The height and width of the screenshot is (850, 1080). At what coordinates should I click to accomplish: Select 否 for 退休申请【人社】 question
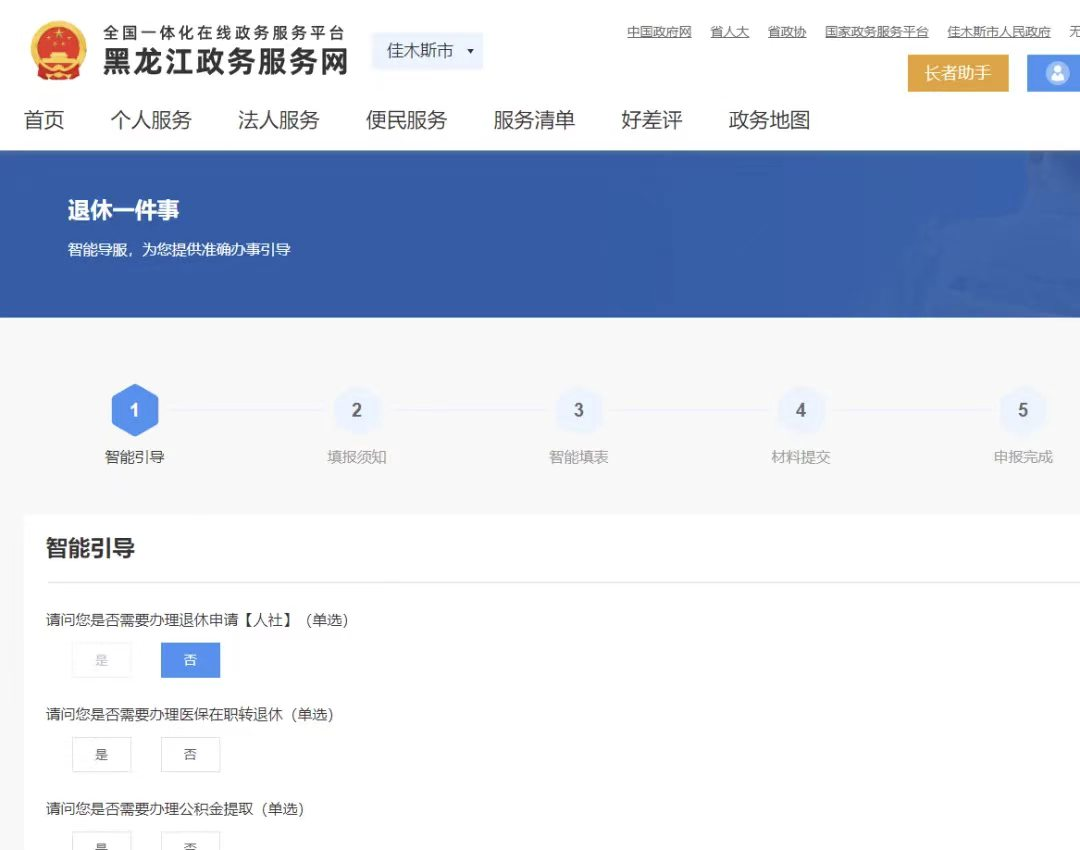(190, 660)
